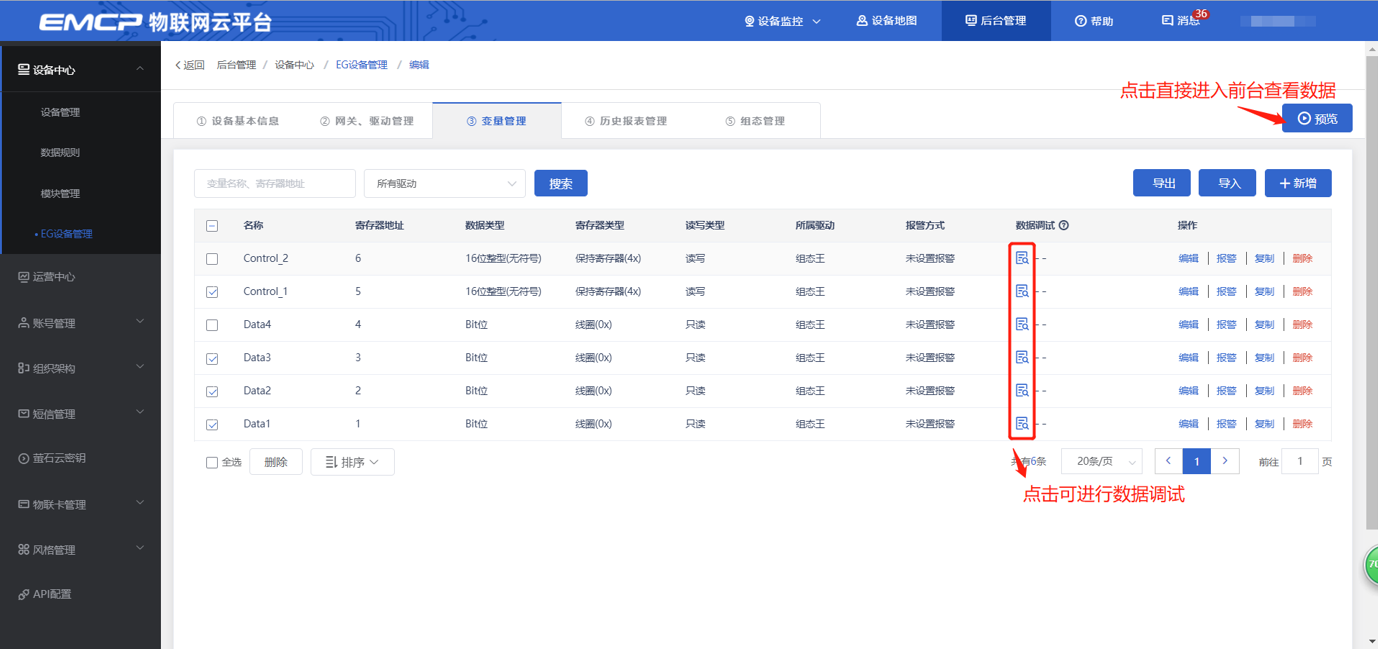Expand the 排序 sort dropdown
The width and height of the screenshot is (1378, 649).
[x=353, y=462]
